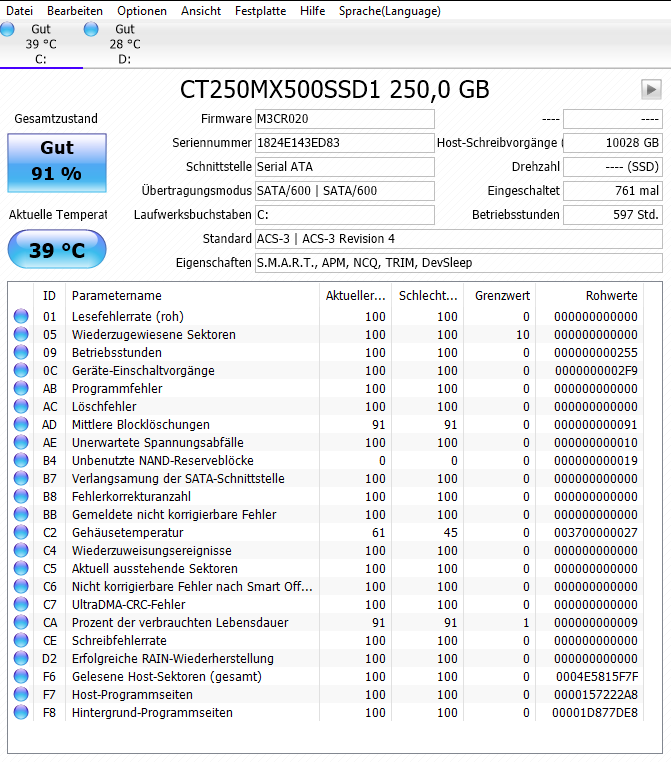Image resolution: width=671 pixels, height=762 pixels.
Task: Select the Host-Programmseiten parameter name
Action: click(132, 694)
